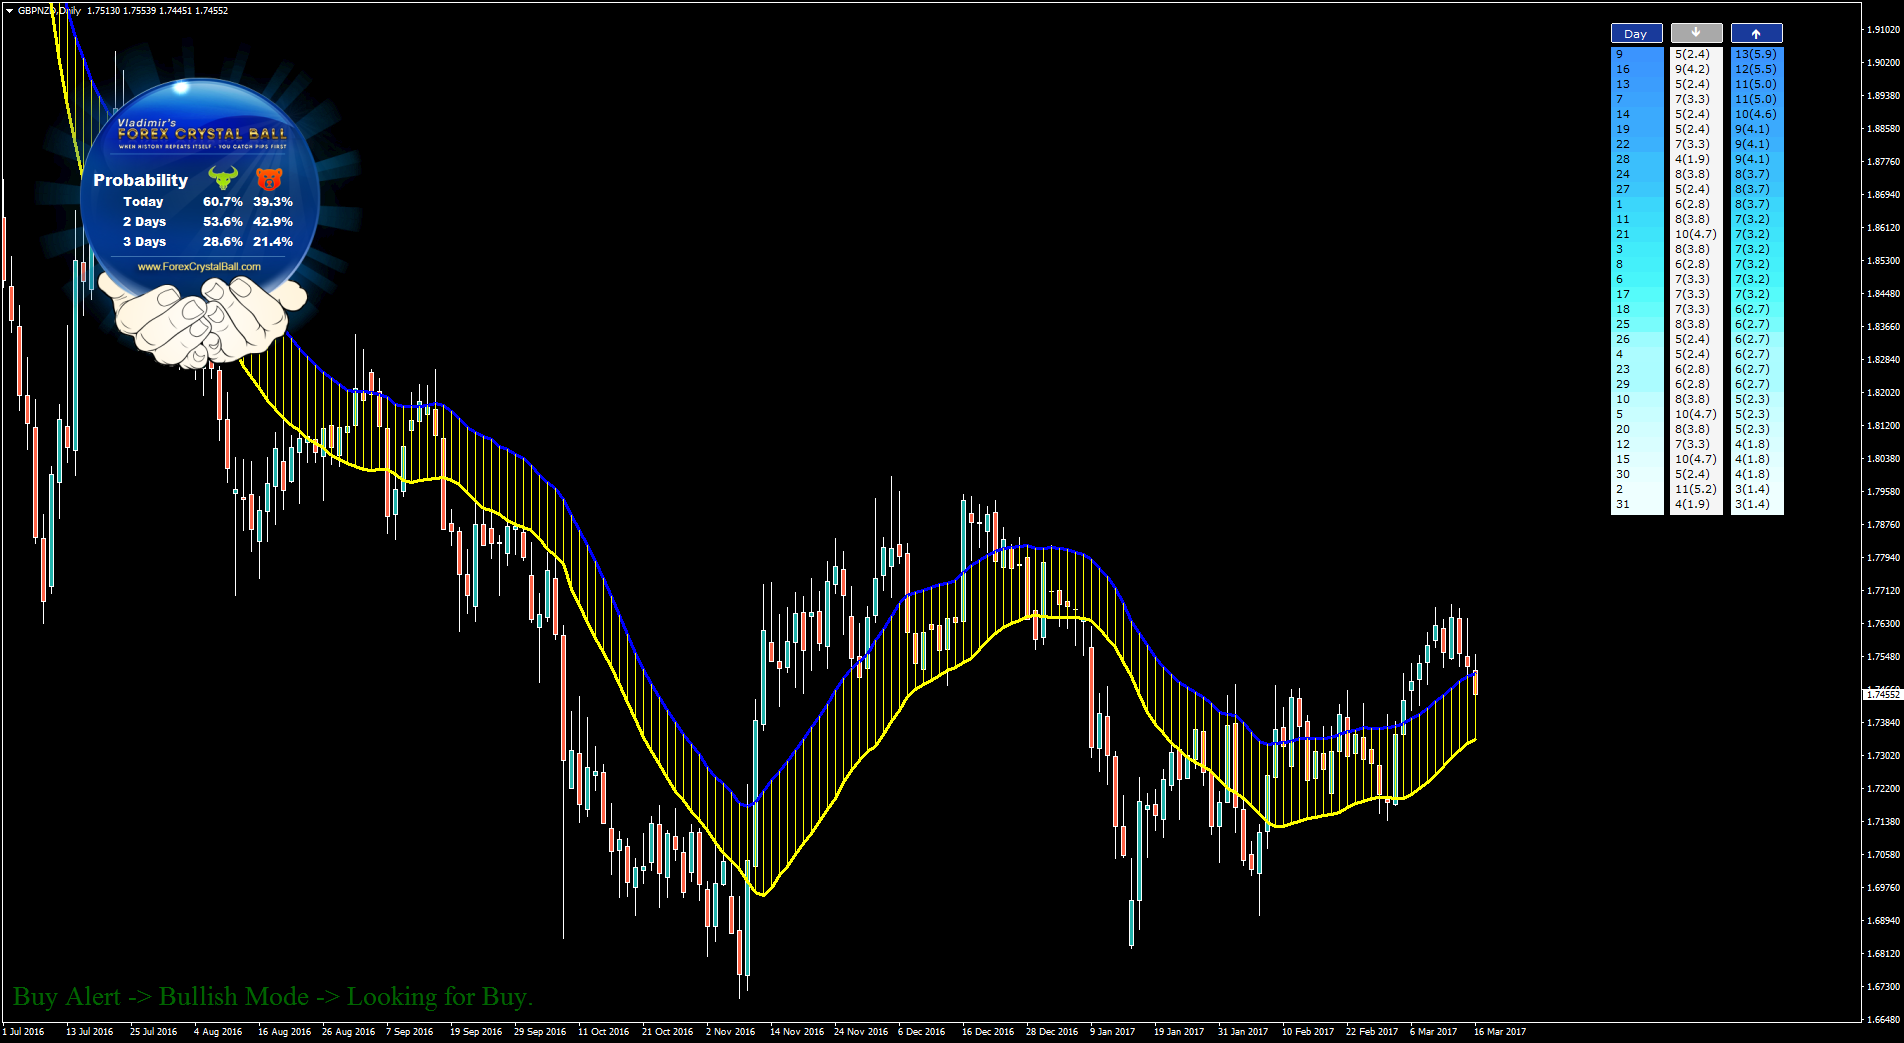Image resolution: width=1904 pixels, height=1043 pixels.
Task: Select day 31 in the Day column
Action: tap(1622, 504)
